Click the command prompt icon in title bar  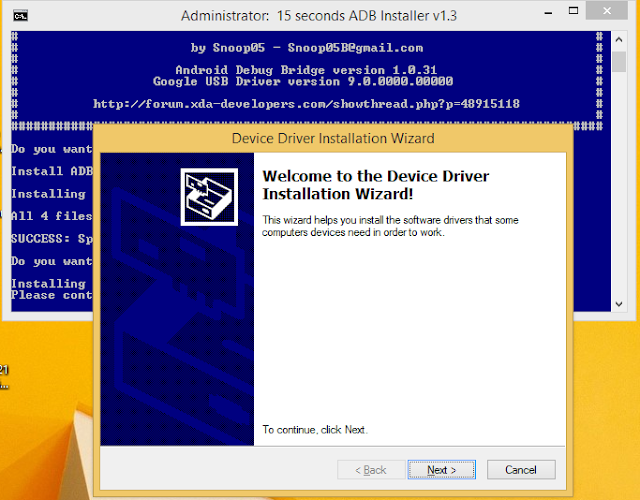tap(20, 16)
